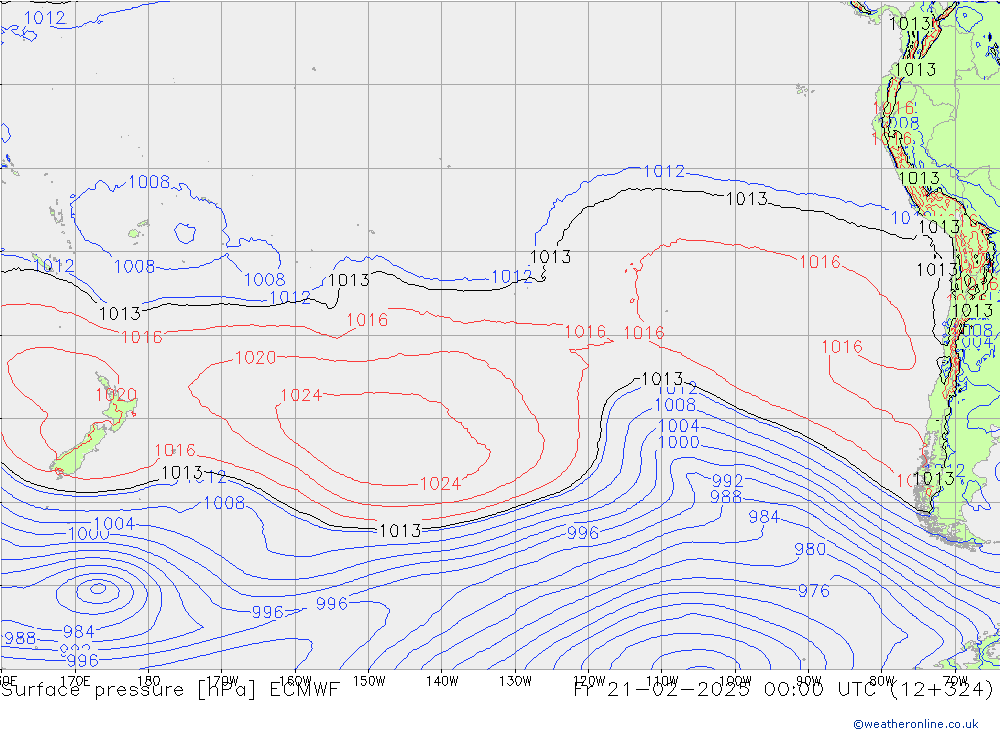Click the 170E longitude label
The height and width of the screenshot is (733, 1000).
pos(75,680)
